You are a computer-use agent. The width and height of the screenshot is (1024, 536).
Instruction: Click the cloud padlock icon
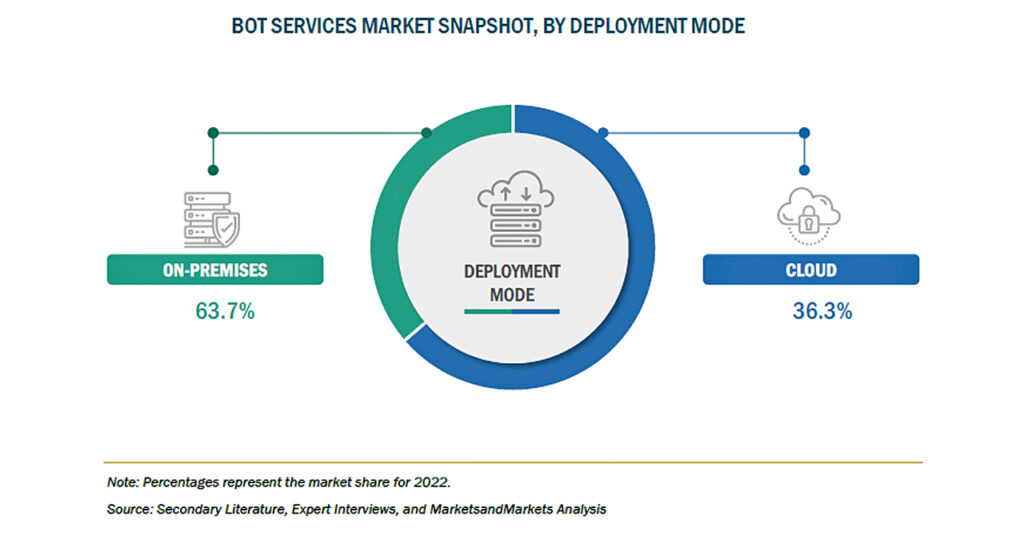point(808,216)
